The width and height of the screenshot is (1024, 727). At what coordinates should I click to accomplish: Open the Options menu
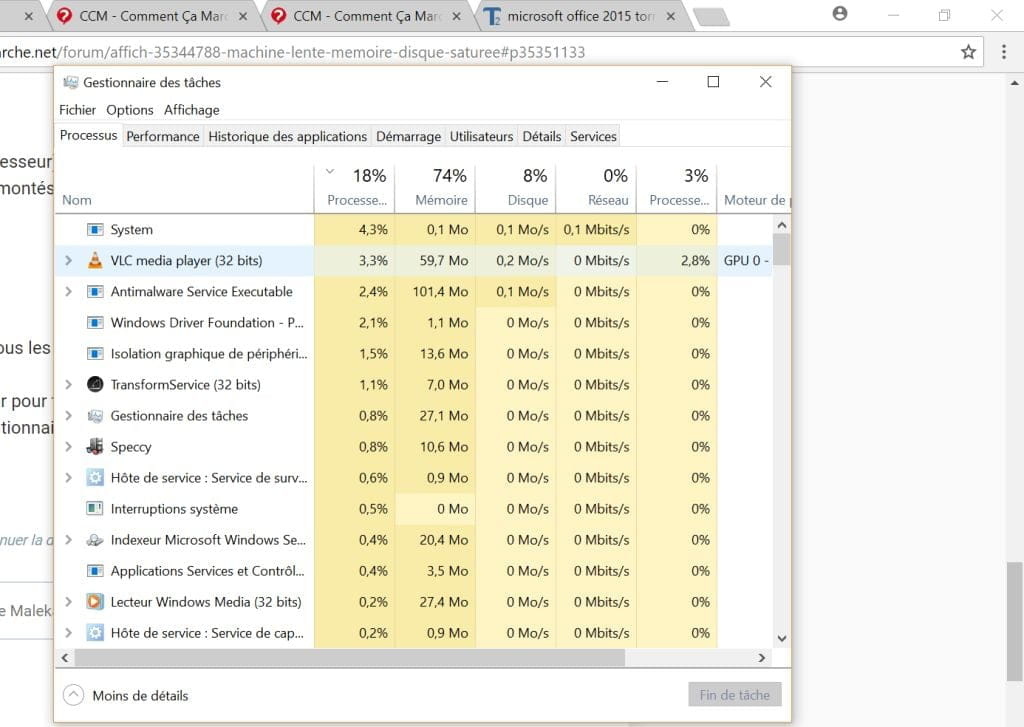click(x=130, y=110)
